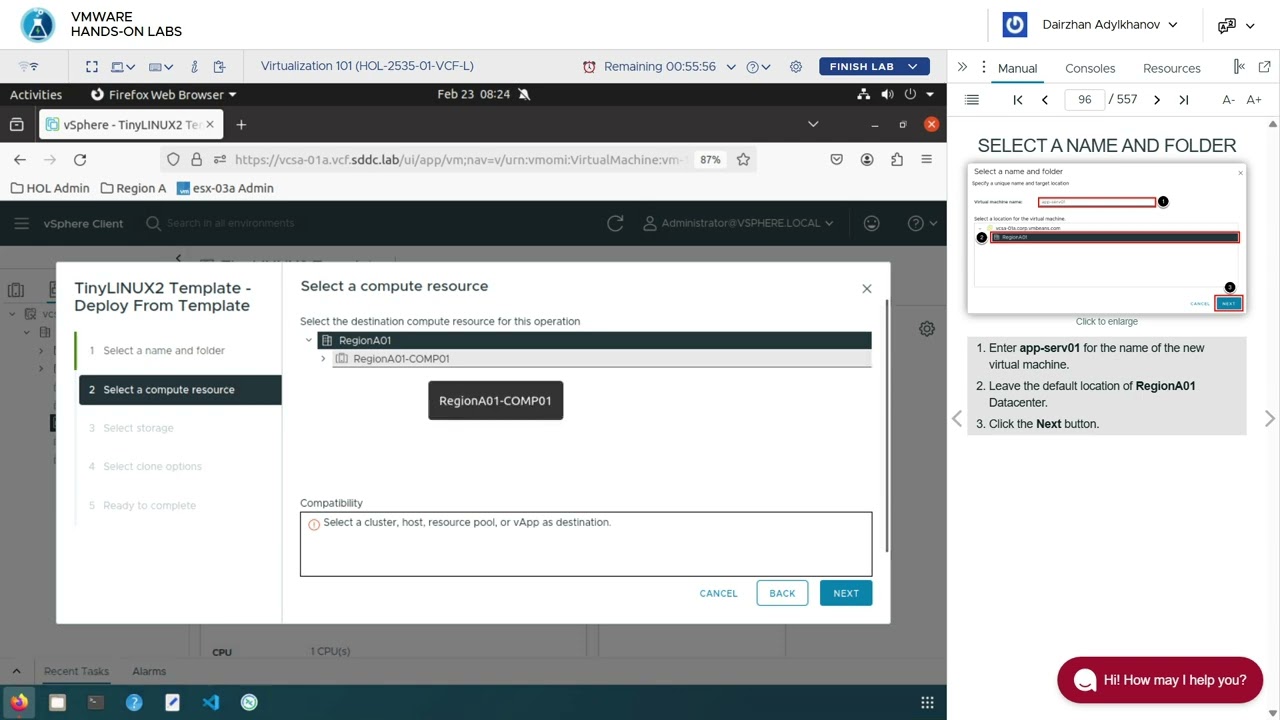Open the 'Hi! How may I help you?' chat
The width and height of the screenshot is (1280, 720).
point(1160,680)
